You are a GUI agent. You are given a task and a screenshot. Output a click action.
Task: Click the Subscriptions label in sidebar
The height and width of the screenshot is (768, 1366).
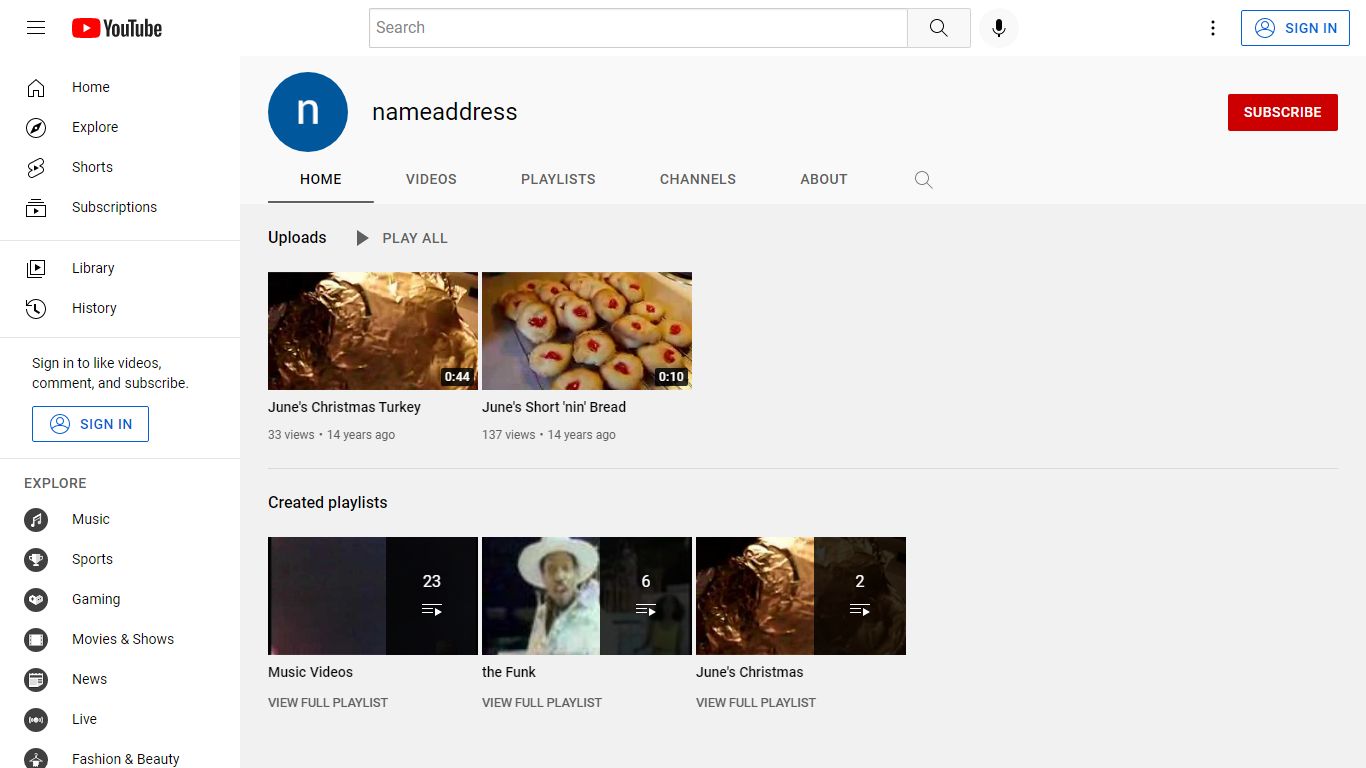114,207
